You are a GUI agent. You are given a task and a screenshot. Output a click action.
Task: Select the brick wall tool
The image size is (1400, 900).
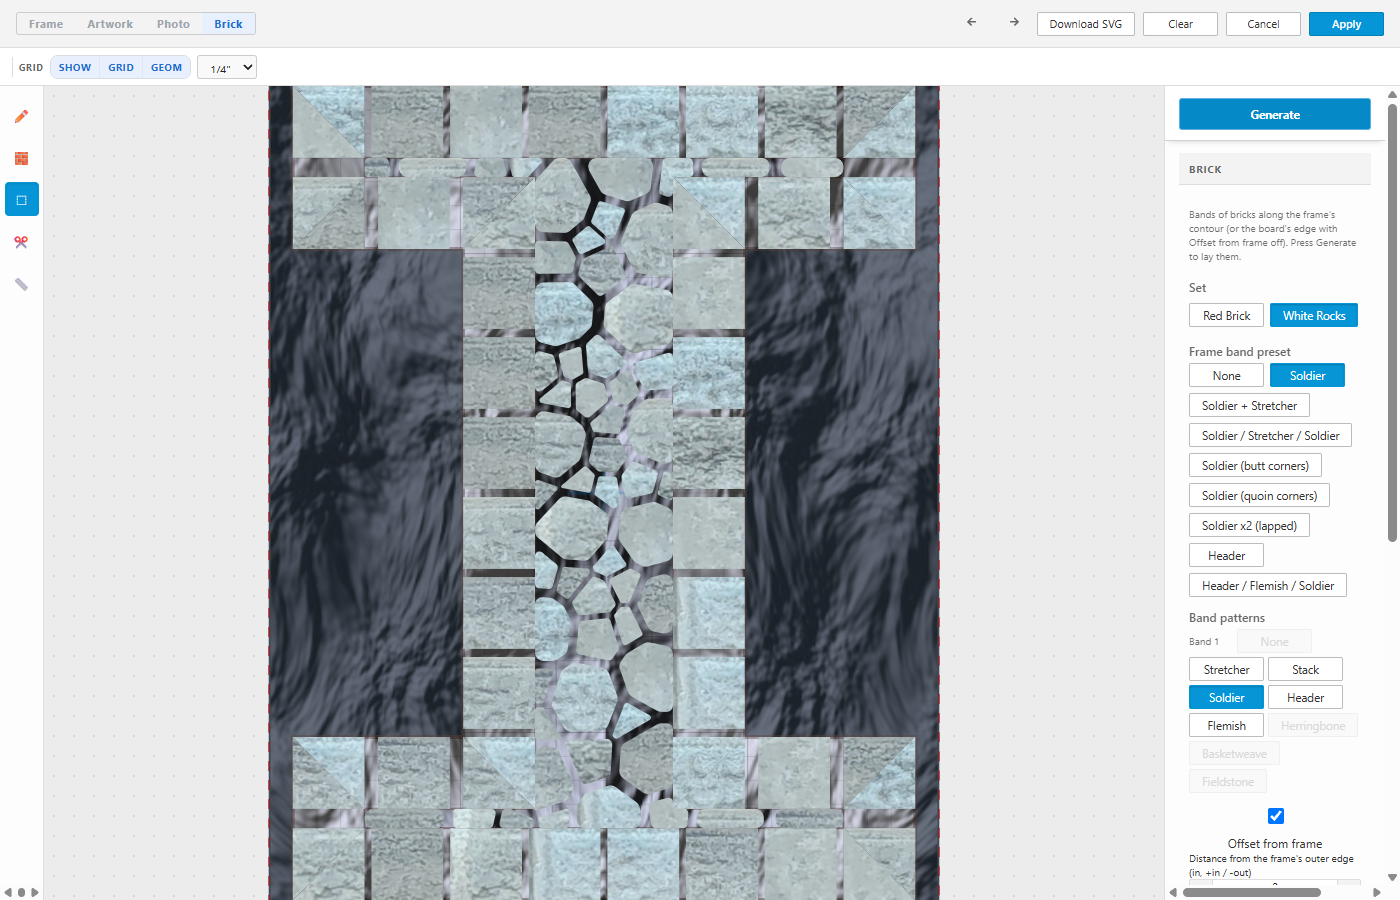[x=22, y=158]
